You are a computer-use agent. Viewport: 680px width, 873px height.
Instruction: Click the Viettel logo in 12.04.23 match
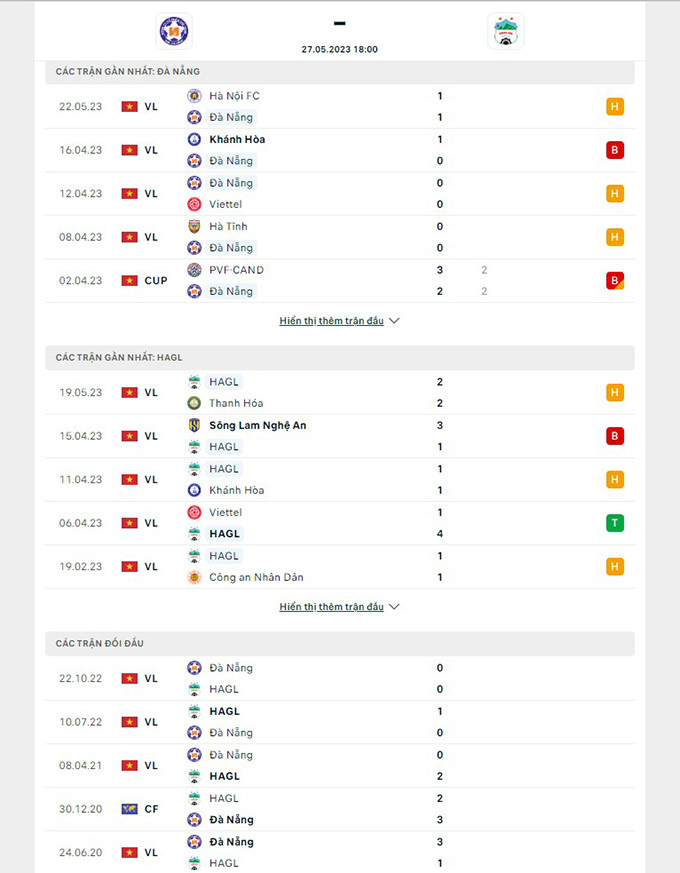tap(194, 205)
